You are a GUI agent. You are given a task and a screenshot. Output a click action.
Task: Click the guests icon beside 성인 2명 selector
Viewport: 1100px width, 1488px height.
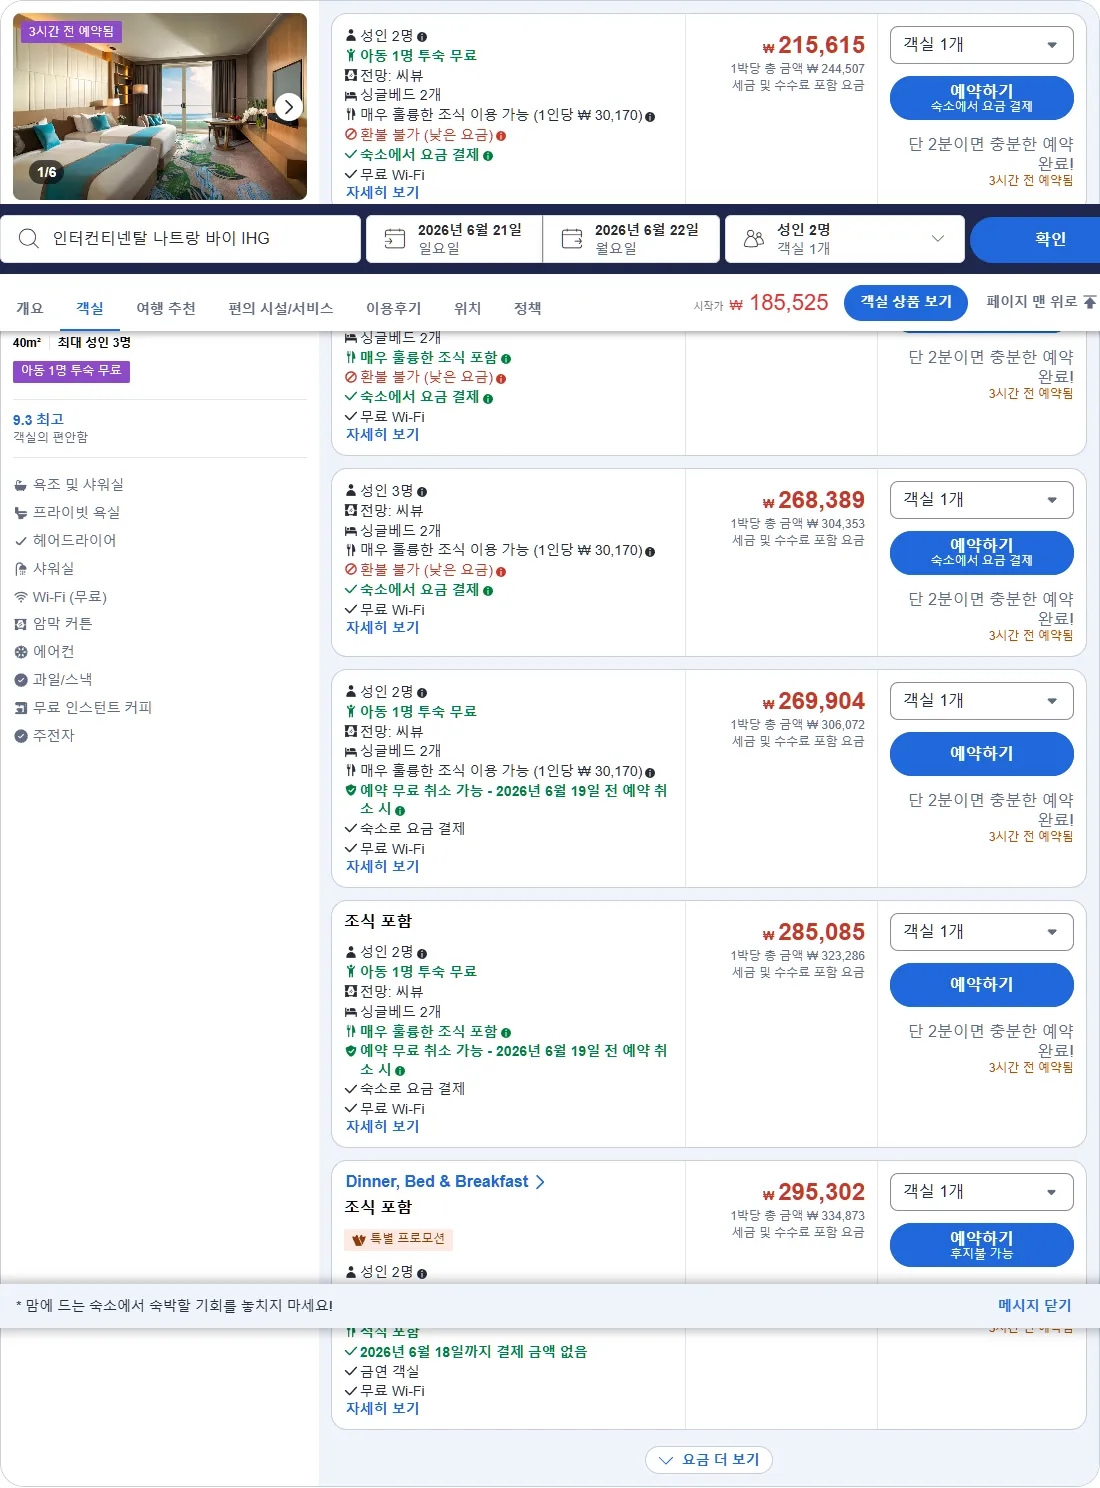pos(754,239)
